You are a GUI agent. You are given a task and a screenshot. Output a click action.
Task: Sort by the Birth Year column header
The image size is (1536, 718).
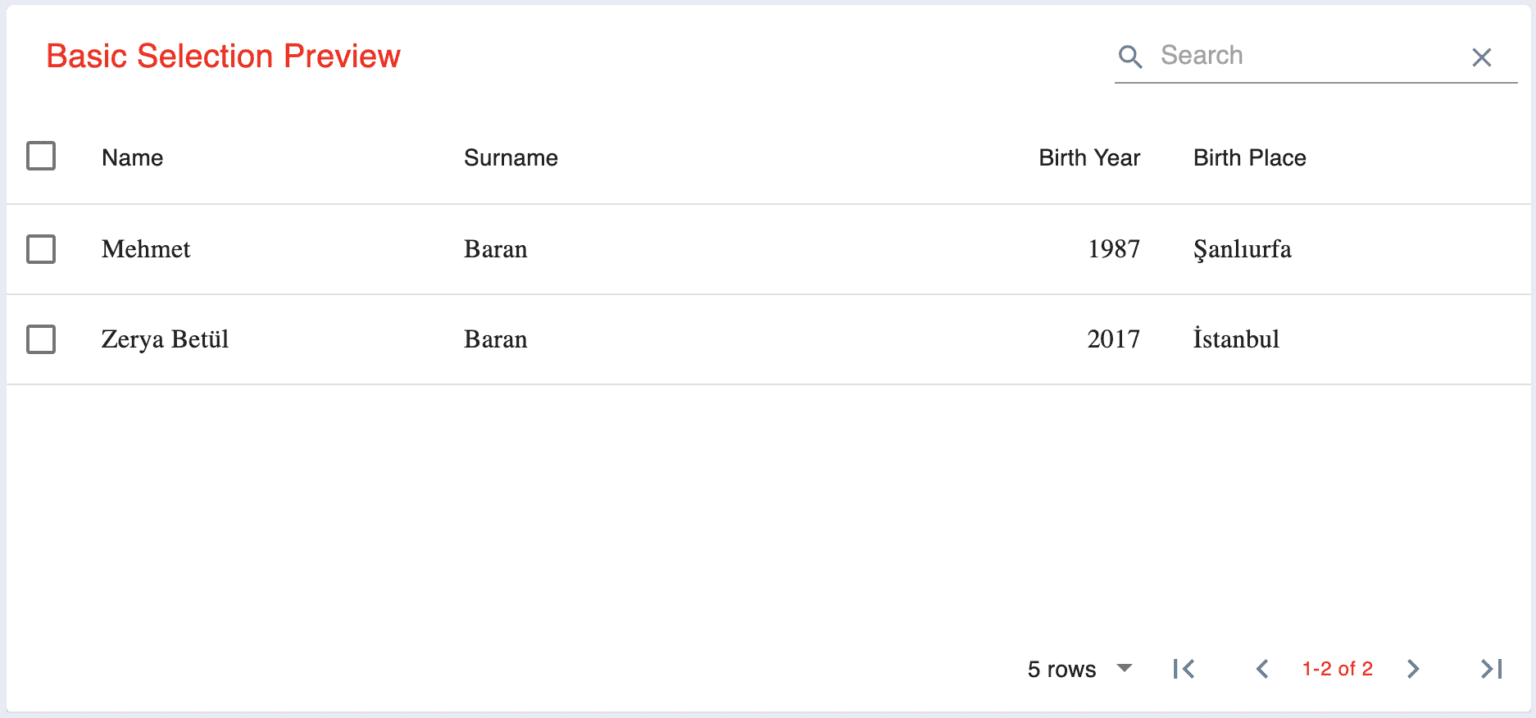(x=1089, y=157)
